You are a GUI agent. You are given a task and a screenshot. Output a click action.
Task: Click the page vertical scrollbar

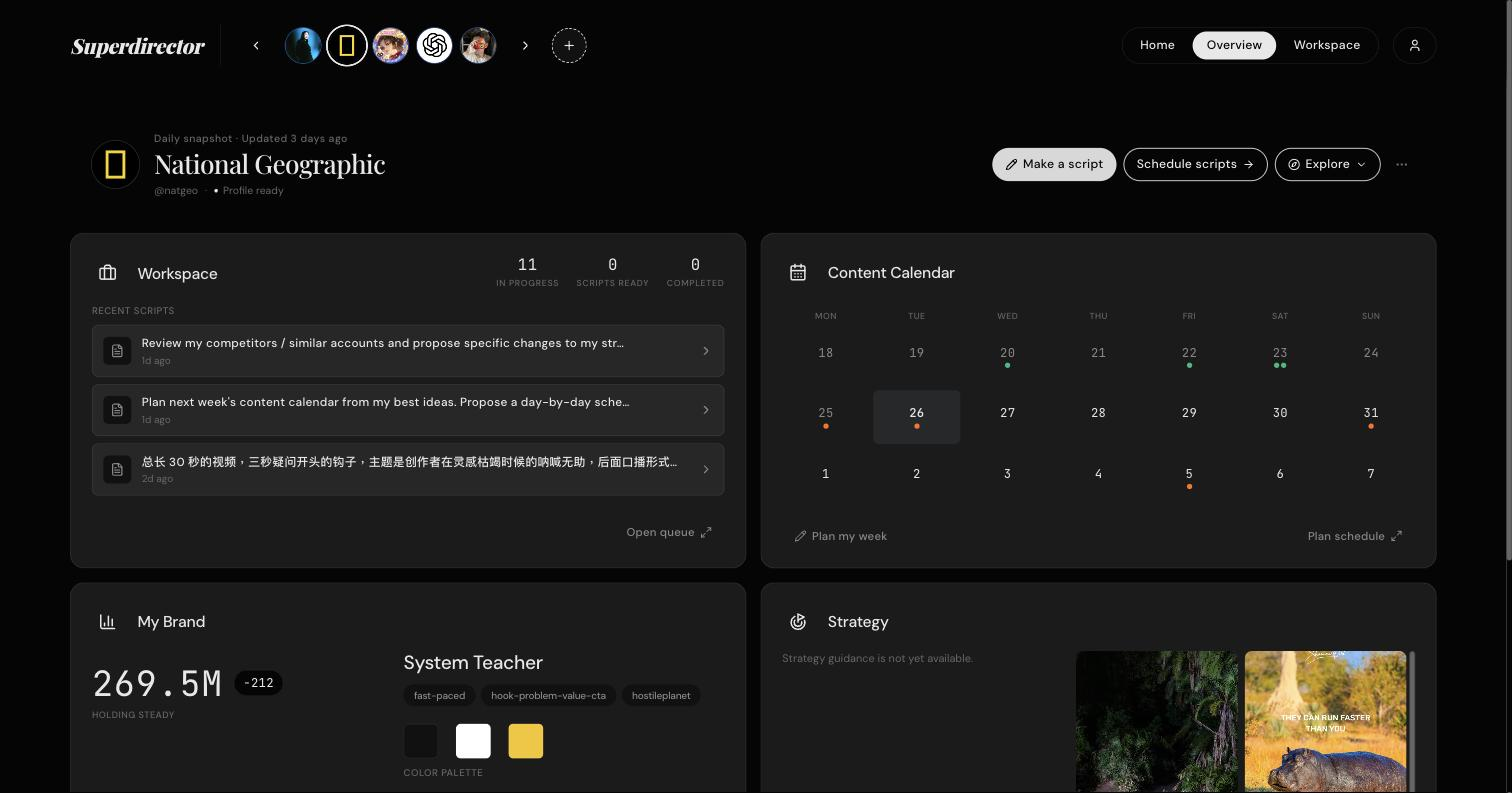[x=1508, y=280]
